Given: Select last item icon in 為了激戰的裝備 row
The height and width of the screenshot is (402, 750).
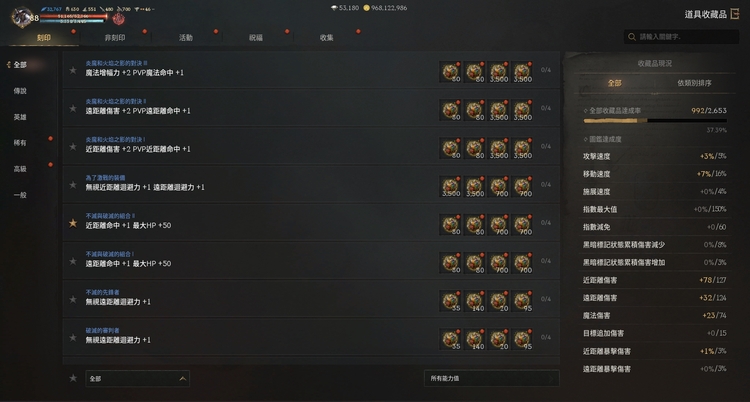Looking at the screenshot, I should [x=522, y=187].
